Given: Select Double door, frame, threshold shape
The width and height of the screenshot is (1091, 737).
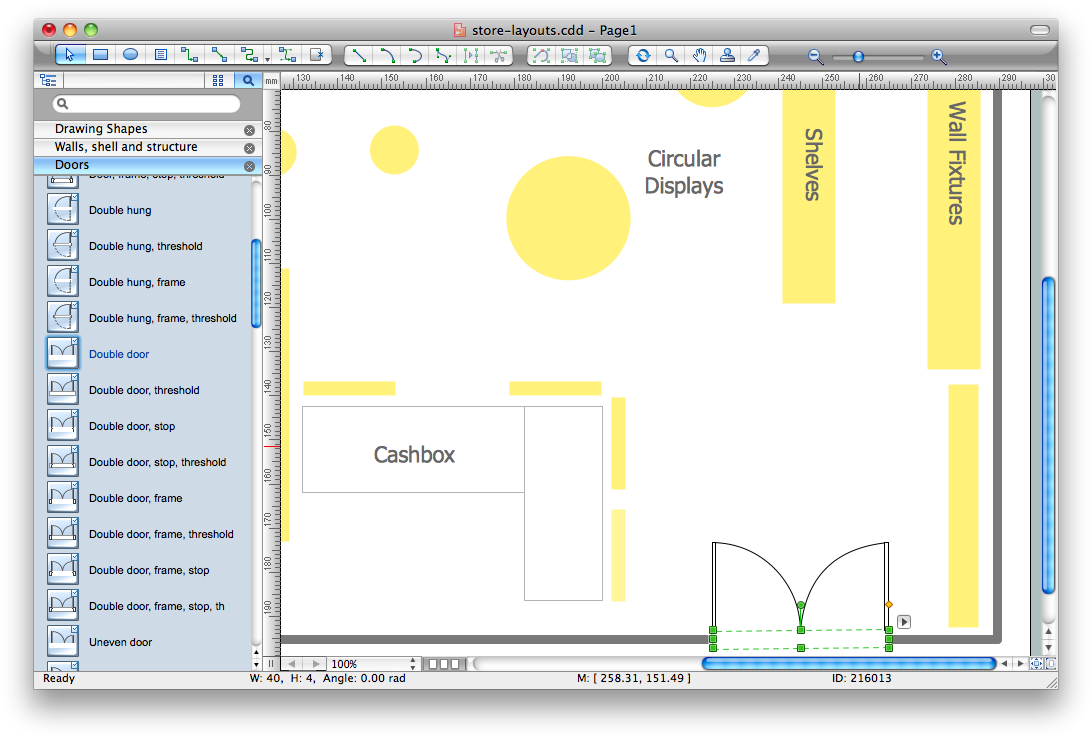Looking at the screenshot, I should (63, 534).
